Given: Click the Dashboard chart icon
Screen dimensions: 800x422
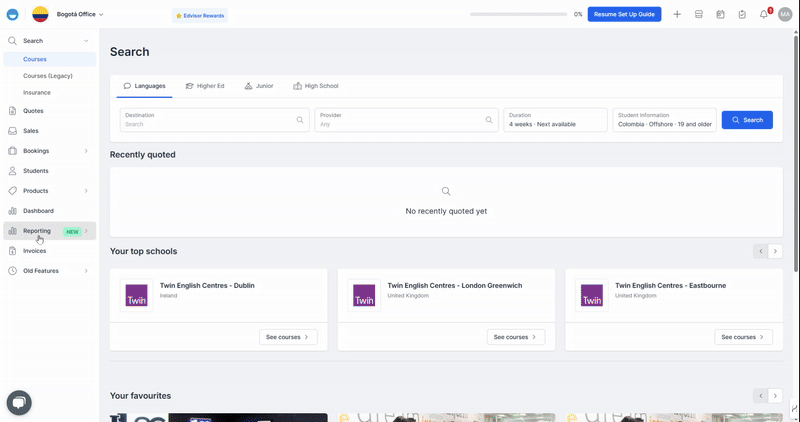Looking at the screenshot, I should click(x=12, y=211).
